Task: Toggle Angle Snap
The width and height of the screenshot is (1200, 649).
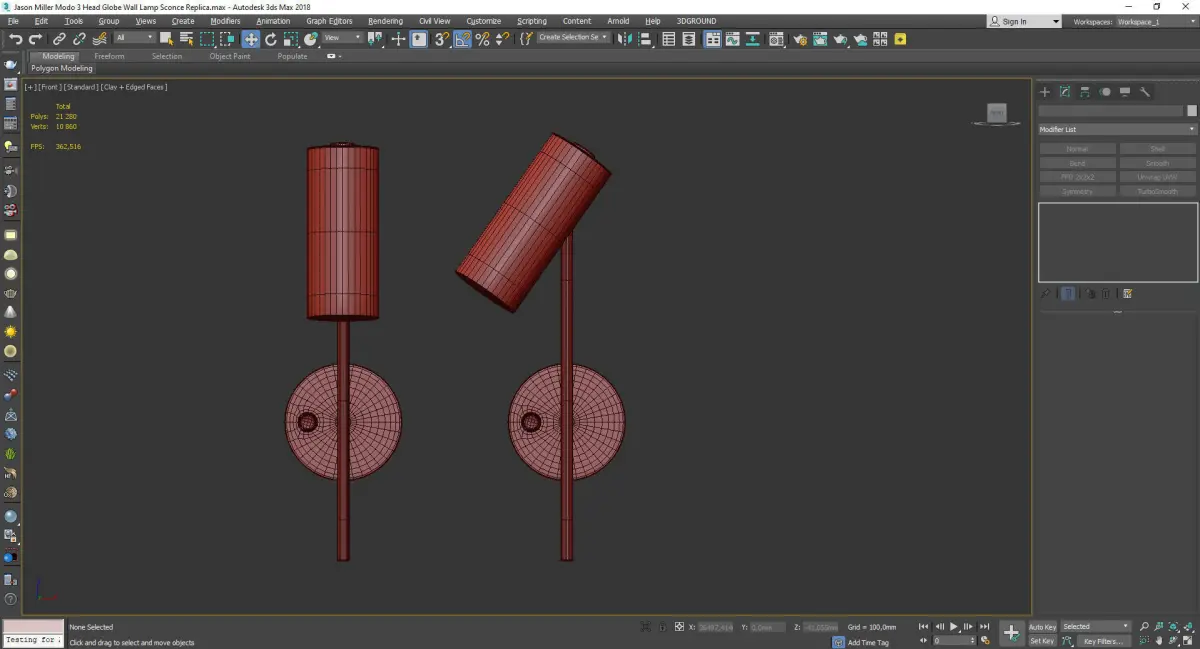Action: (x=462, y=39)
